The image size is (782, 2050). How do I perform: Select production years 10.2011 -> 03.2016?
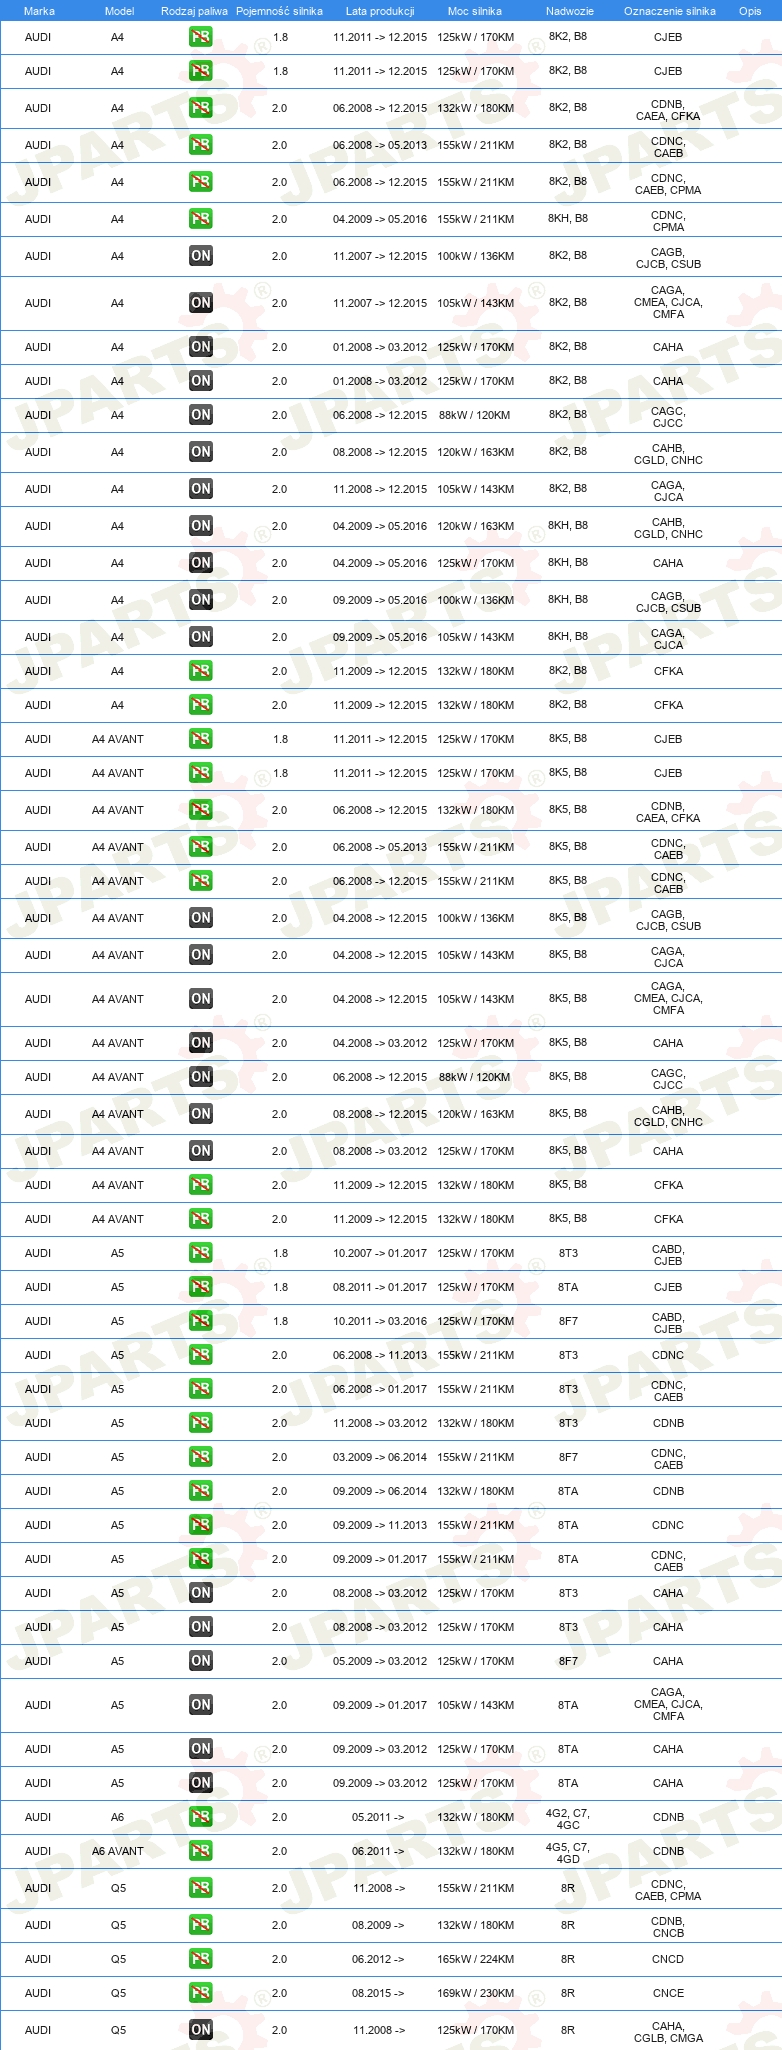click(x=380, y=1321)
